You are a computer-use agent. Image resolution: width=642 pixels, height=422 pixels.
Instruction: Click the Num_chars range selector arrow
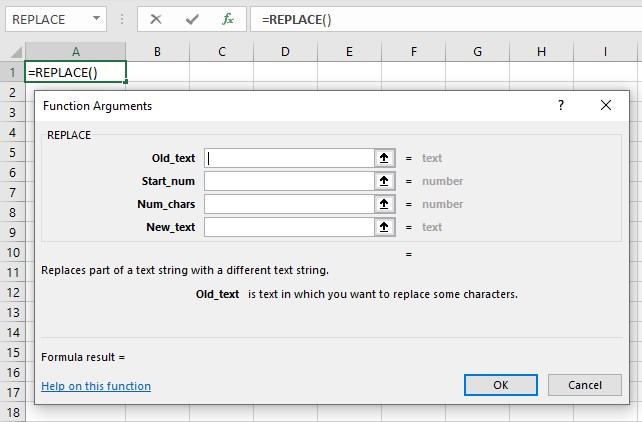[x=384, y=204]
